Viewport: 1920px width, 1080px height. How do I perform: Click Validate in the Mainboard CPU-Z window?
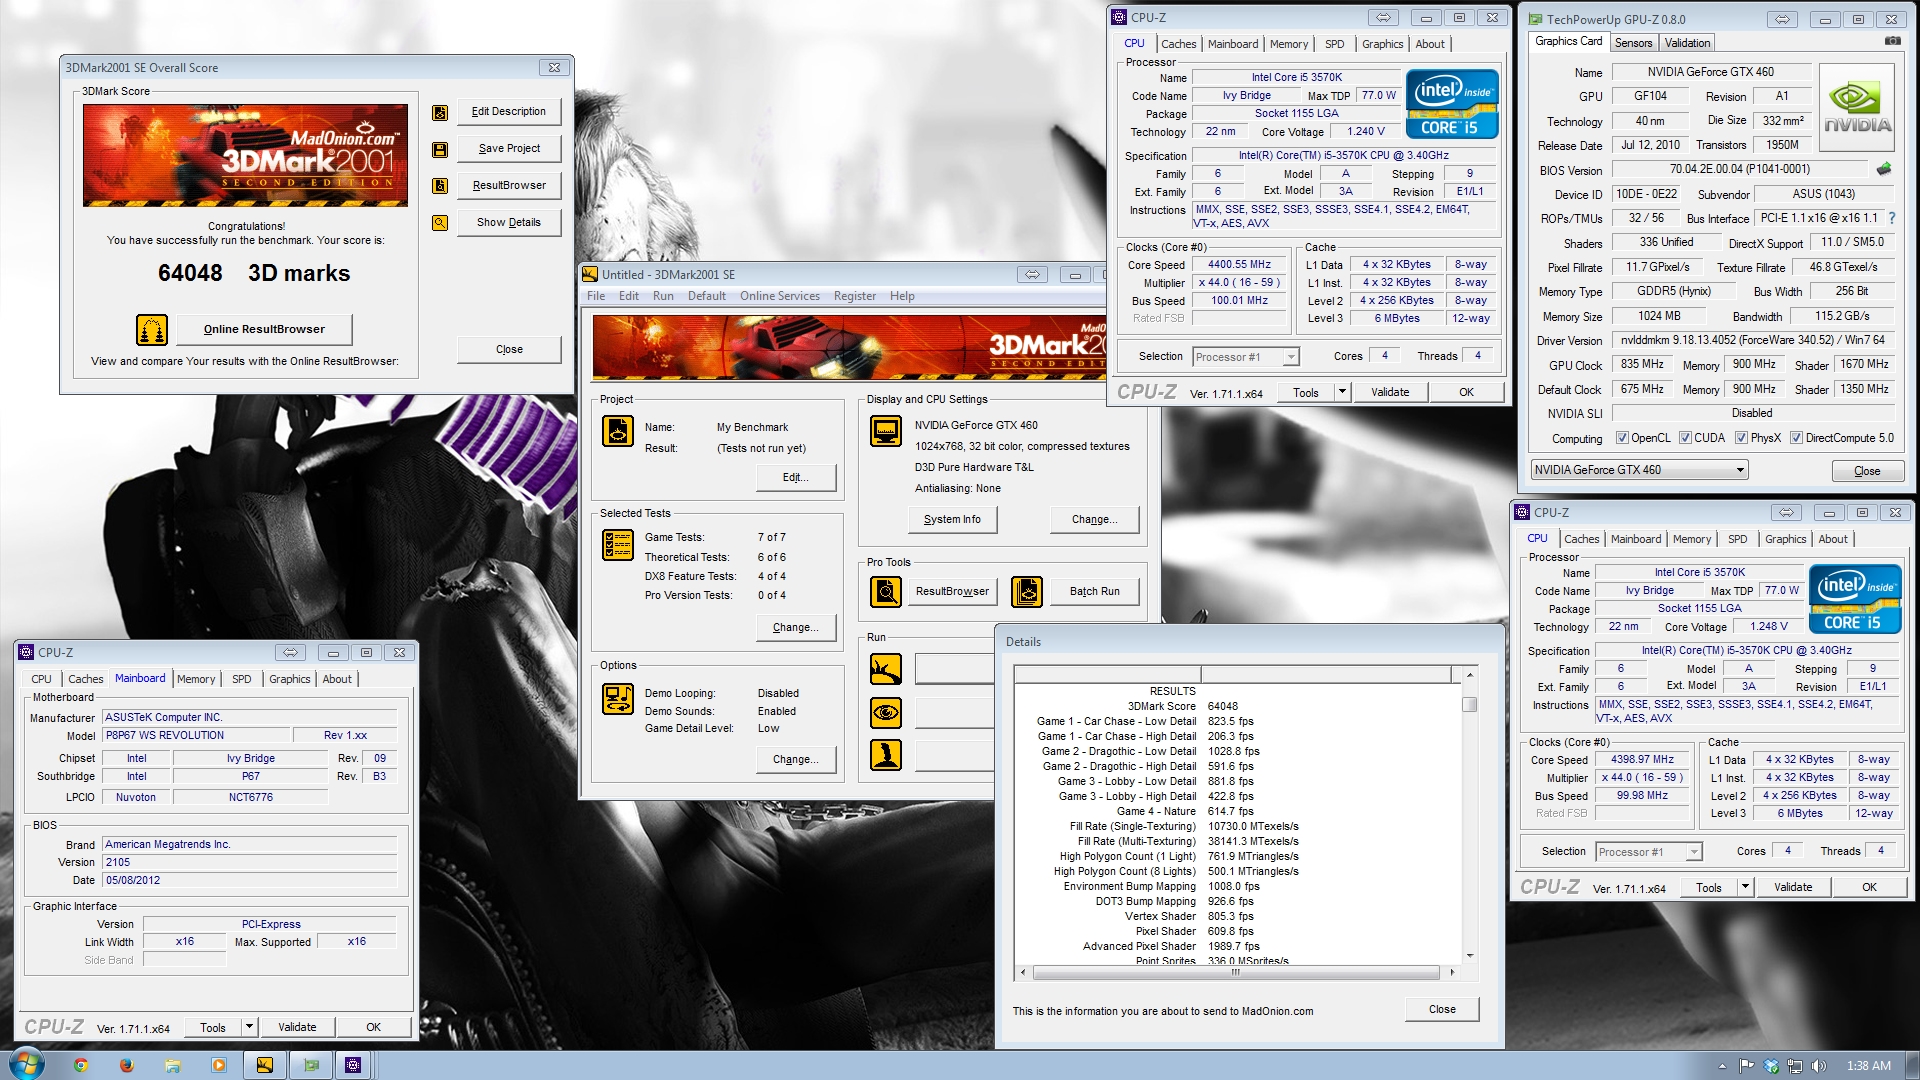click(297, 1027)
